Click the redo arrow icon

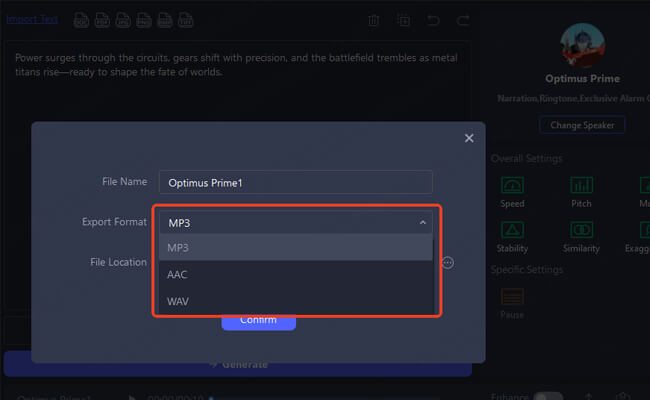tap(462, 20)
